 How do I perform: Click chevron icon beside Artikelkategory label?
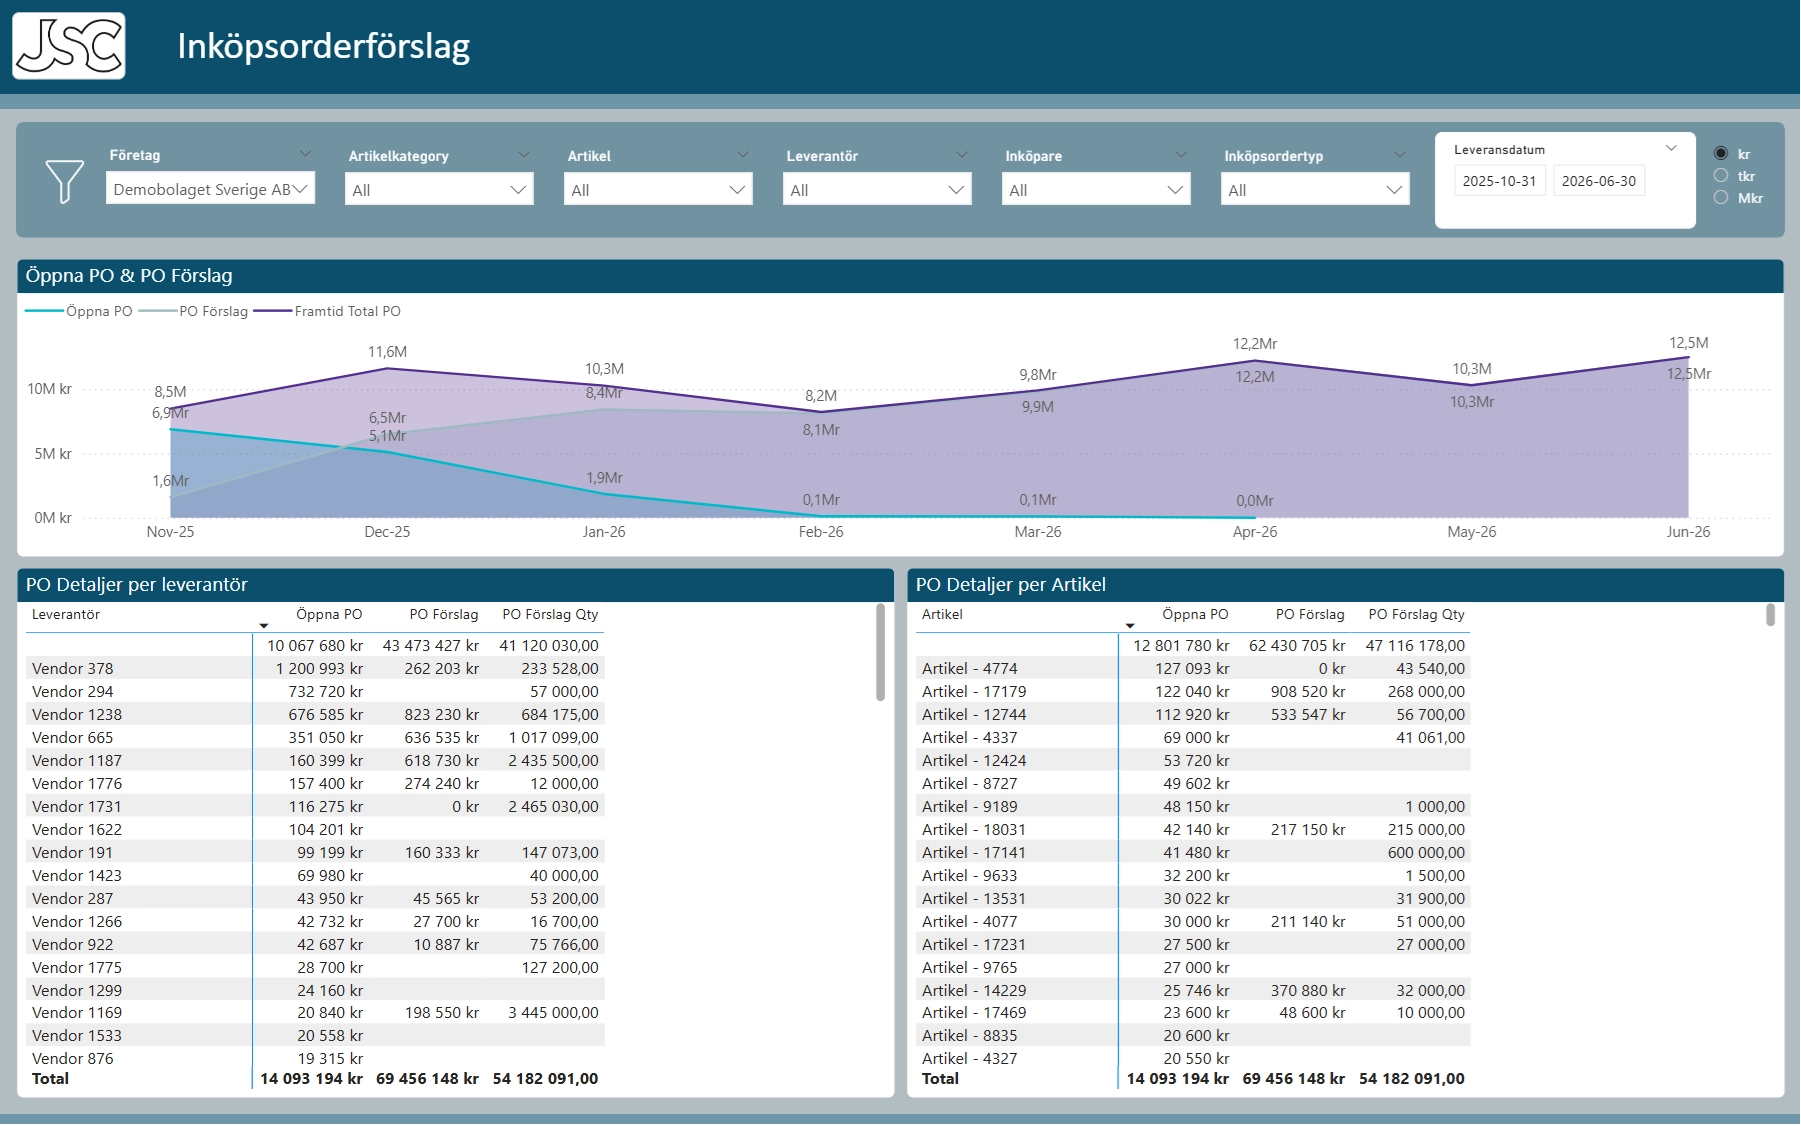tap(524, 155)
